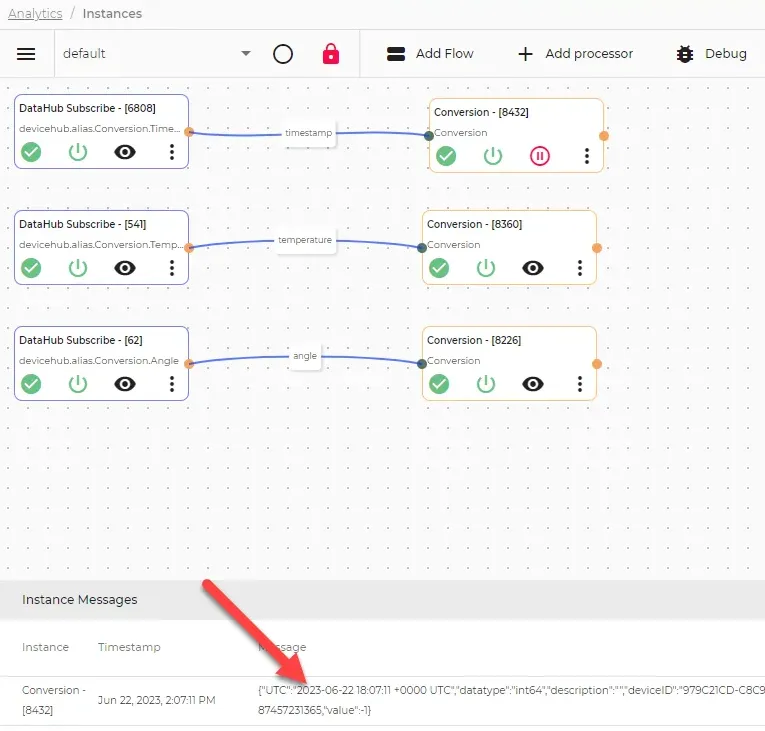Click green check status on Conversion [8226]
The width and height of the screenshot is (765, 731).
click(x=439, y=384)
